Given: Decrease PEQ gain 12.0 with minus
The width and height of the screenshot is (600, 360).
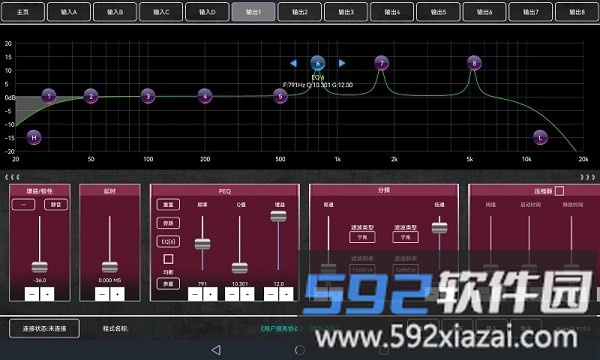Looking at the screenshot, I should click(271, 294).
